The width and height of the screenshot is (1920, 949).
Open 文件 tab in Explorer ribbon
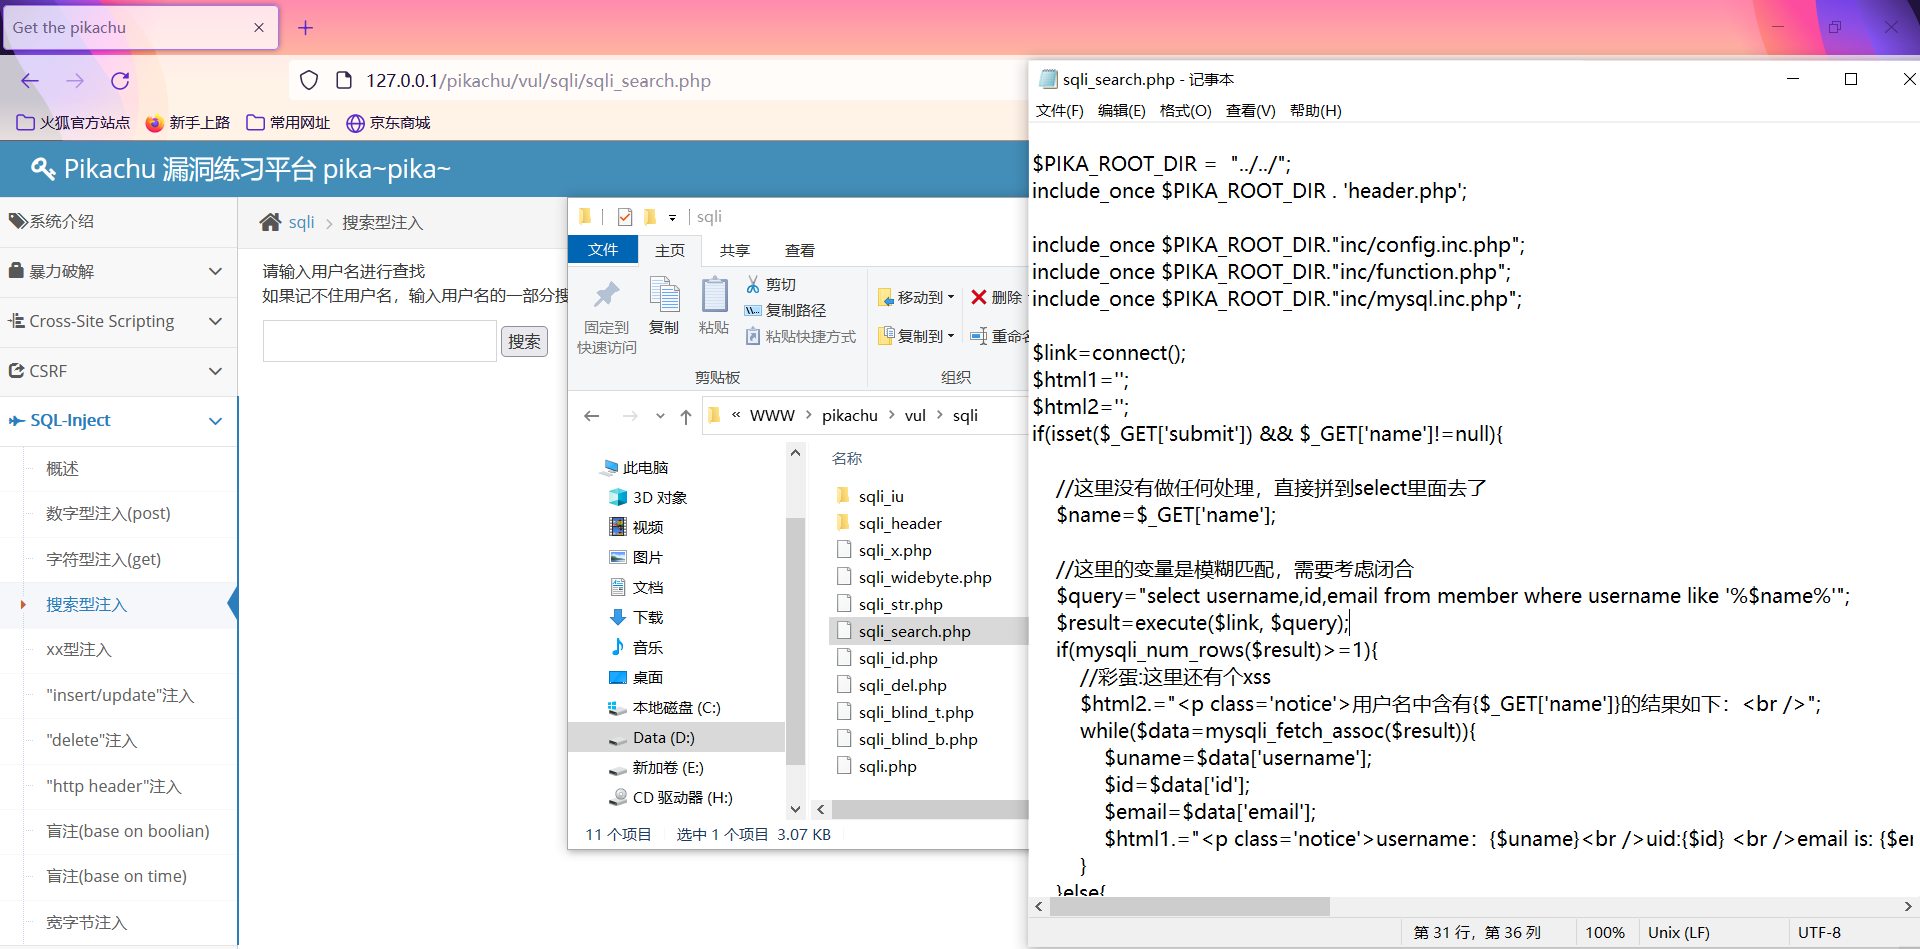pos(603,250)
